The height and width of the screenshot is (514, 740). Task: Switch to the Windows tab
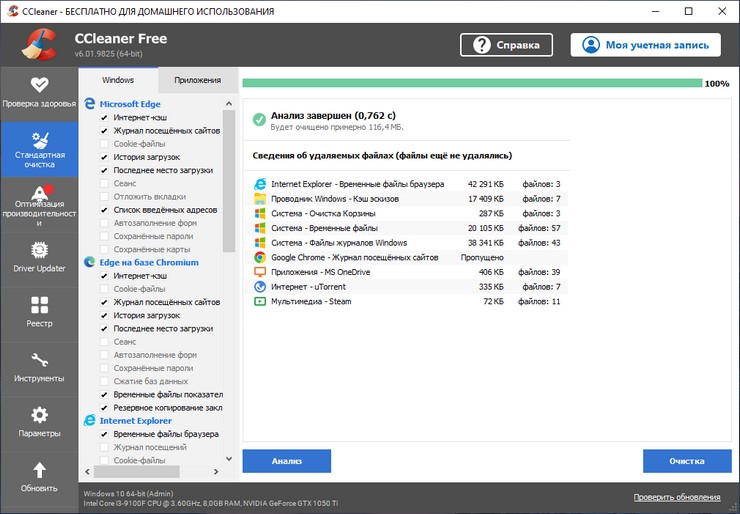(118, 80)
